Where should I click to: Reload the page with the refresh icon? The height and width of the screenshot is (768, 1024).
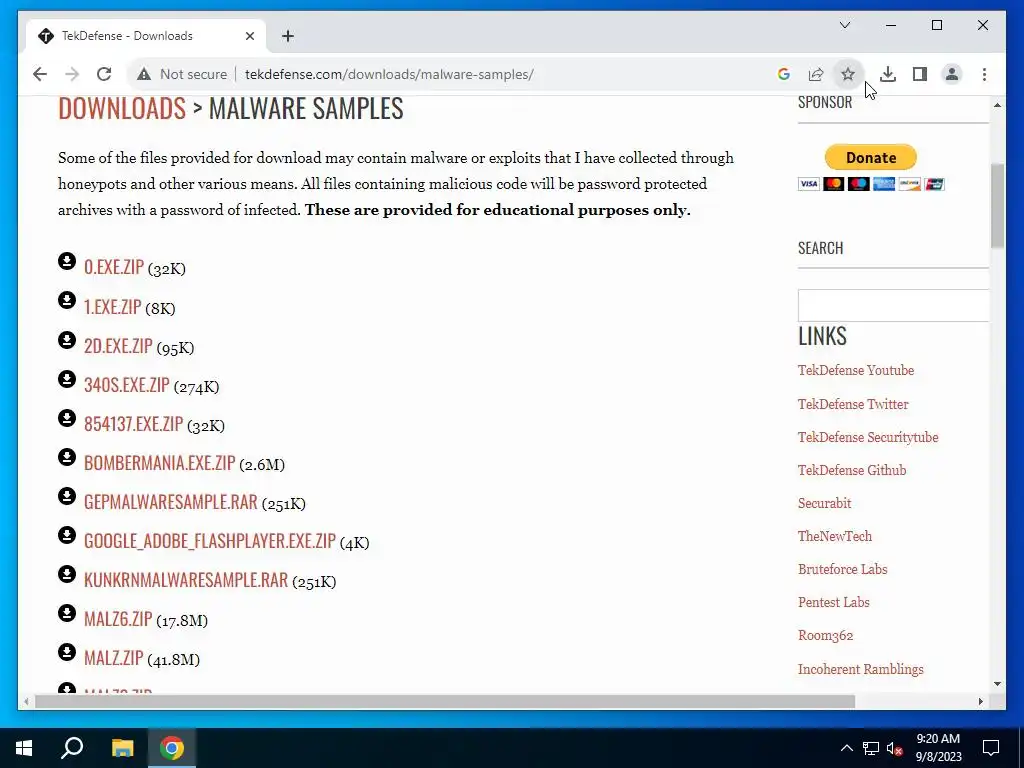(104, 74)
